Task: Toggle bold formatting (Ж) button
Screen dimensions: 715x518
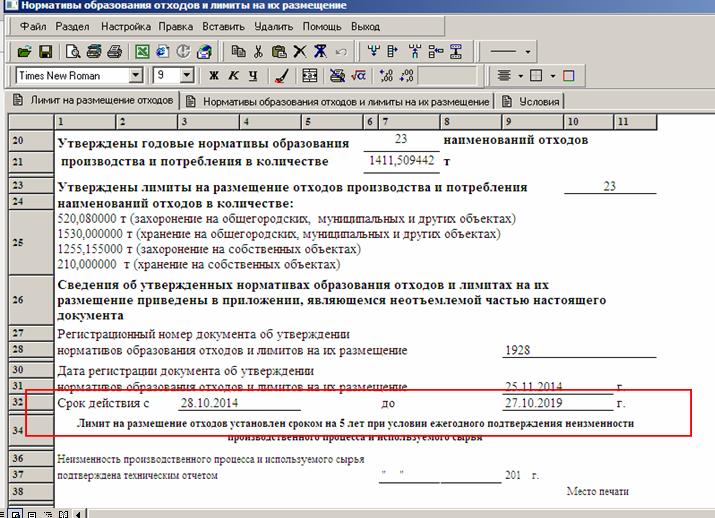Action: pyautogui.click(x=213, y=76)
